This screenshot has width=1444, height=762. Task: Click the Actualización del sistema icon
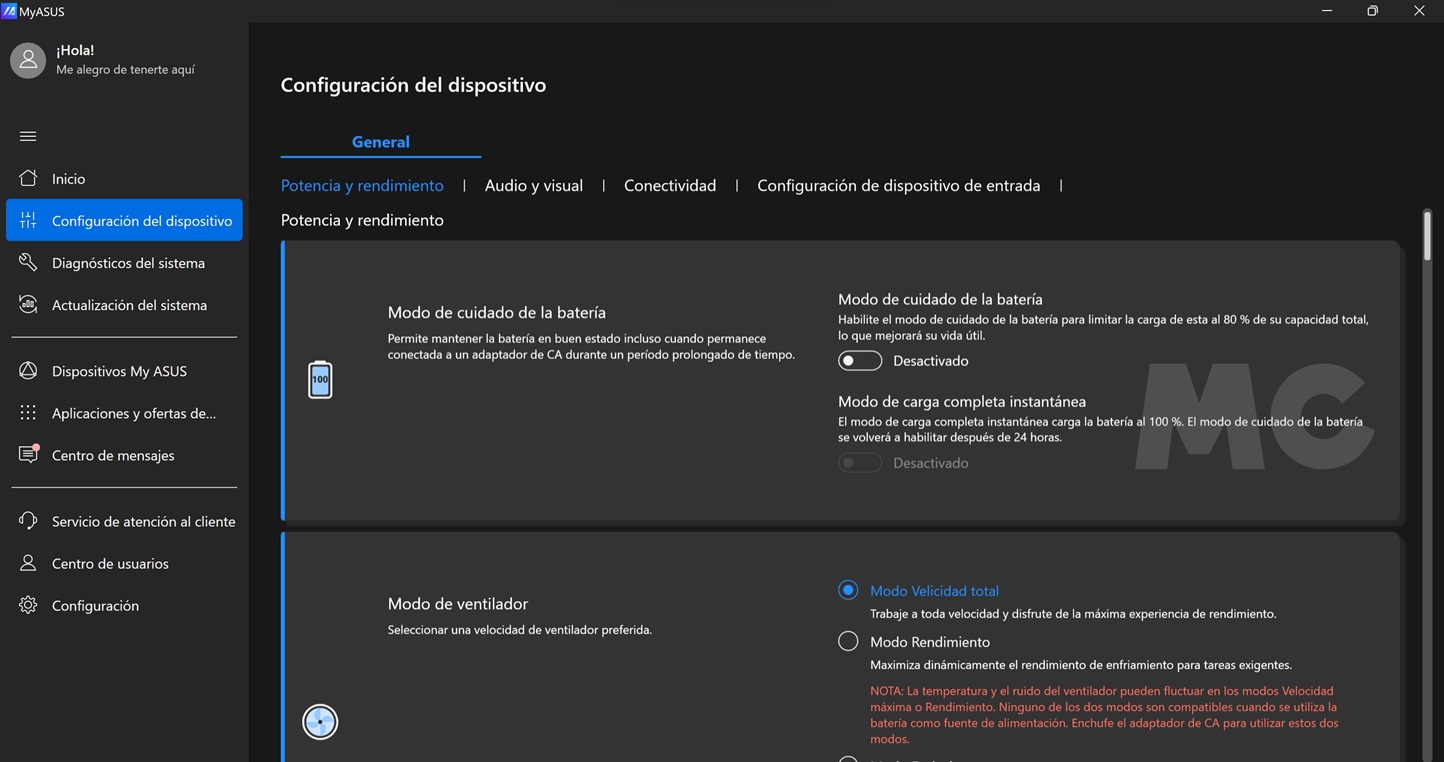click(28, 305)
